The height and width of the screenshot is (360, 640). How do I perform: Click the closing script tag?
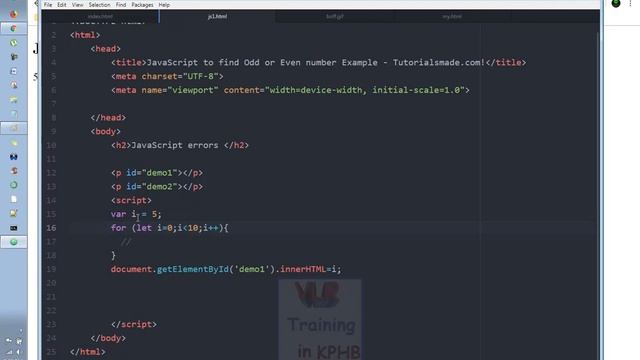pos(134,324)
